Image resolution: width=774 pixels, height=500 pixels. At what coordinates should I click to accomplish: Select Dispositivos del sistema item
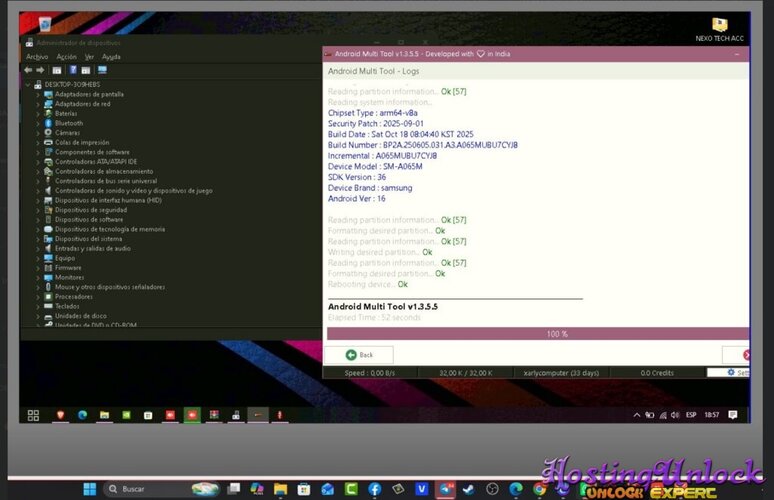coord(88,239)
